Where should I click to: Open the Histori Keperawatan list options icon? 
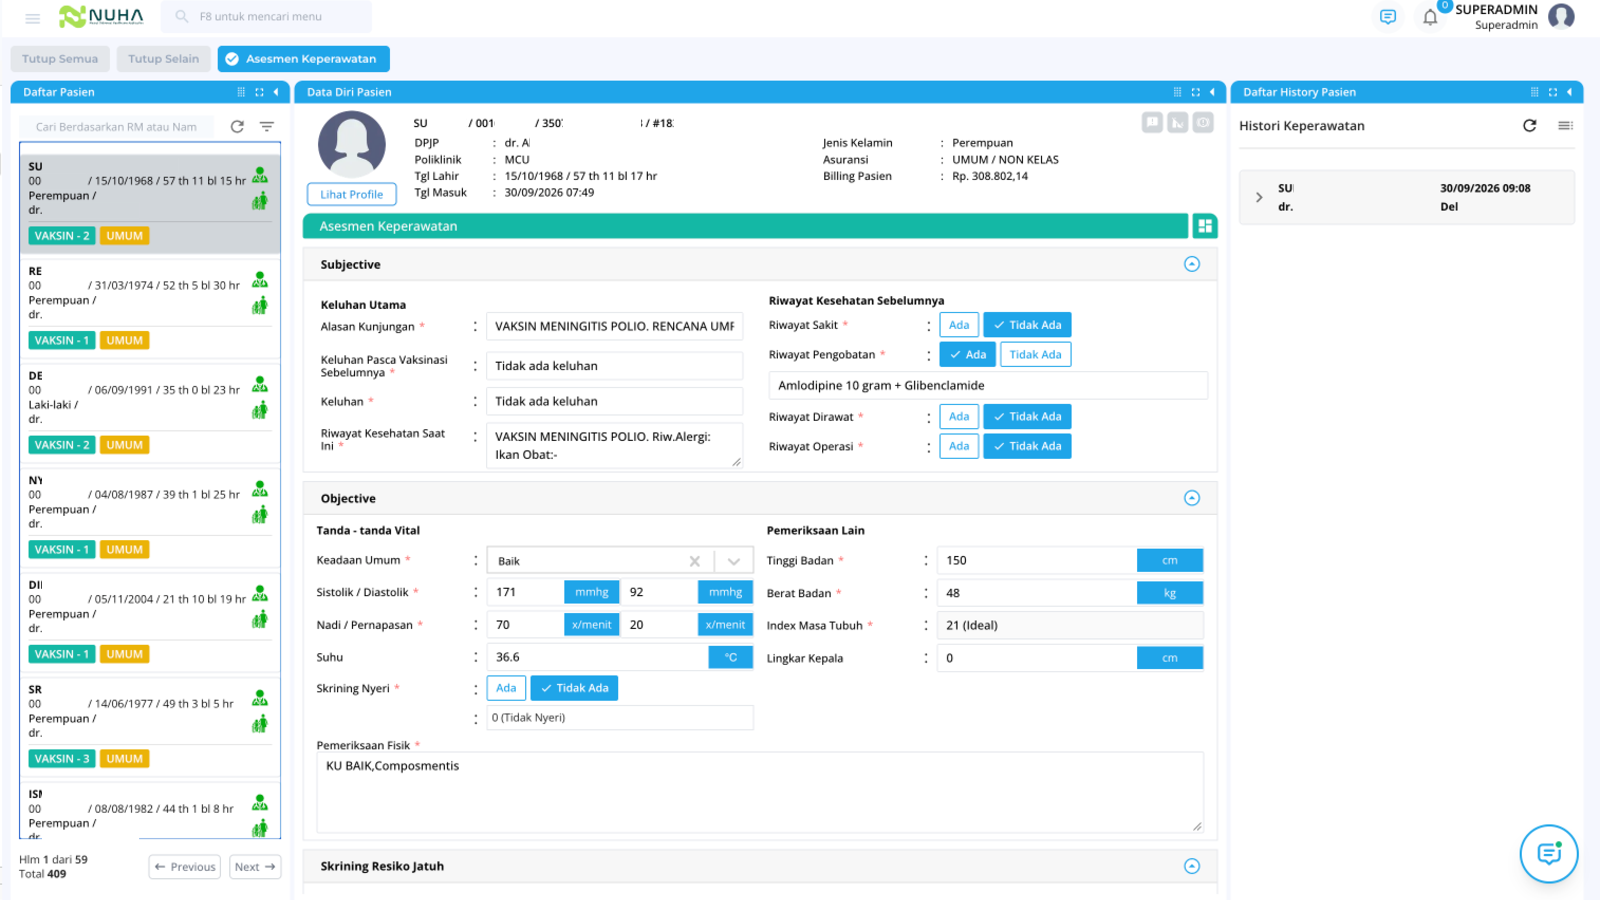[x=1565, y=126]
